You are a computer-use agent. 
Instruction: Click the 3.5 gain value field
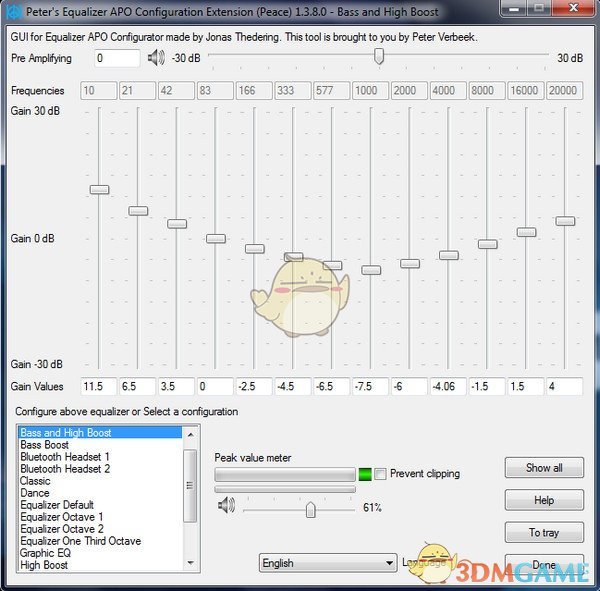(176, 386)
